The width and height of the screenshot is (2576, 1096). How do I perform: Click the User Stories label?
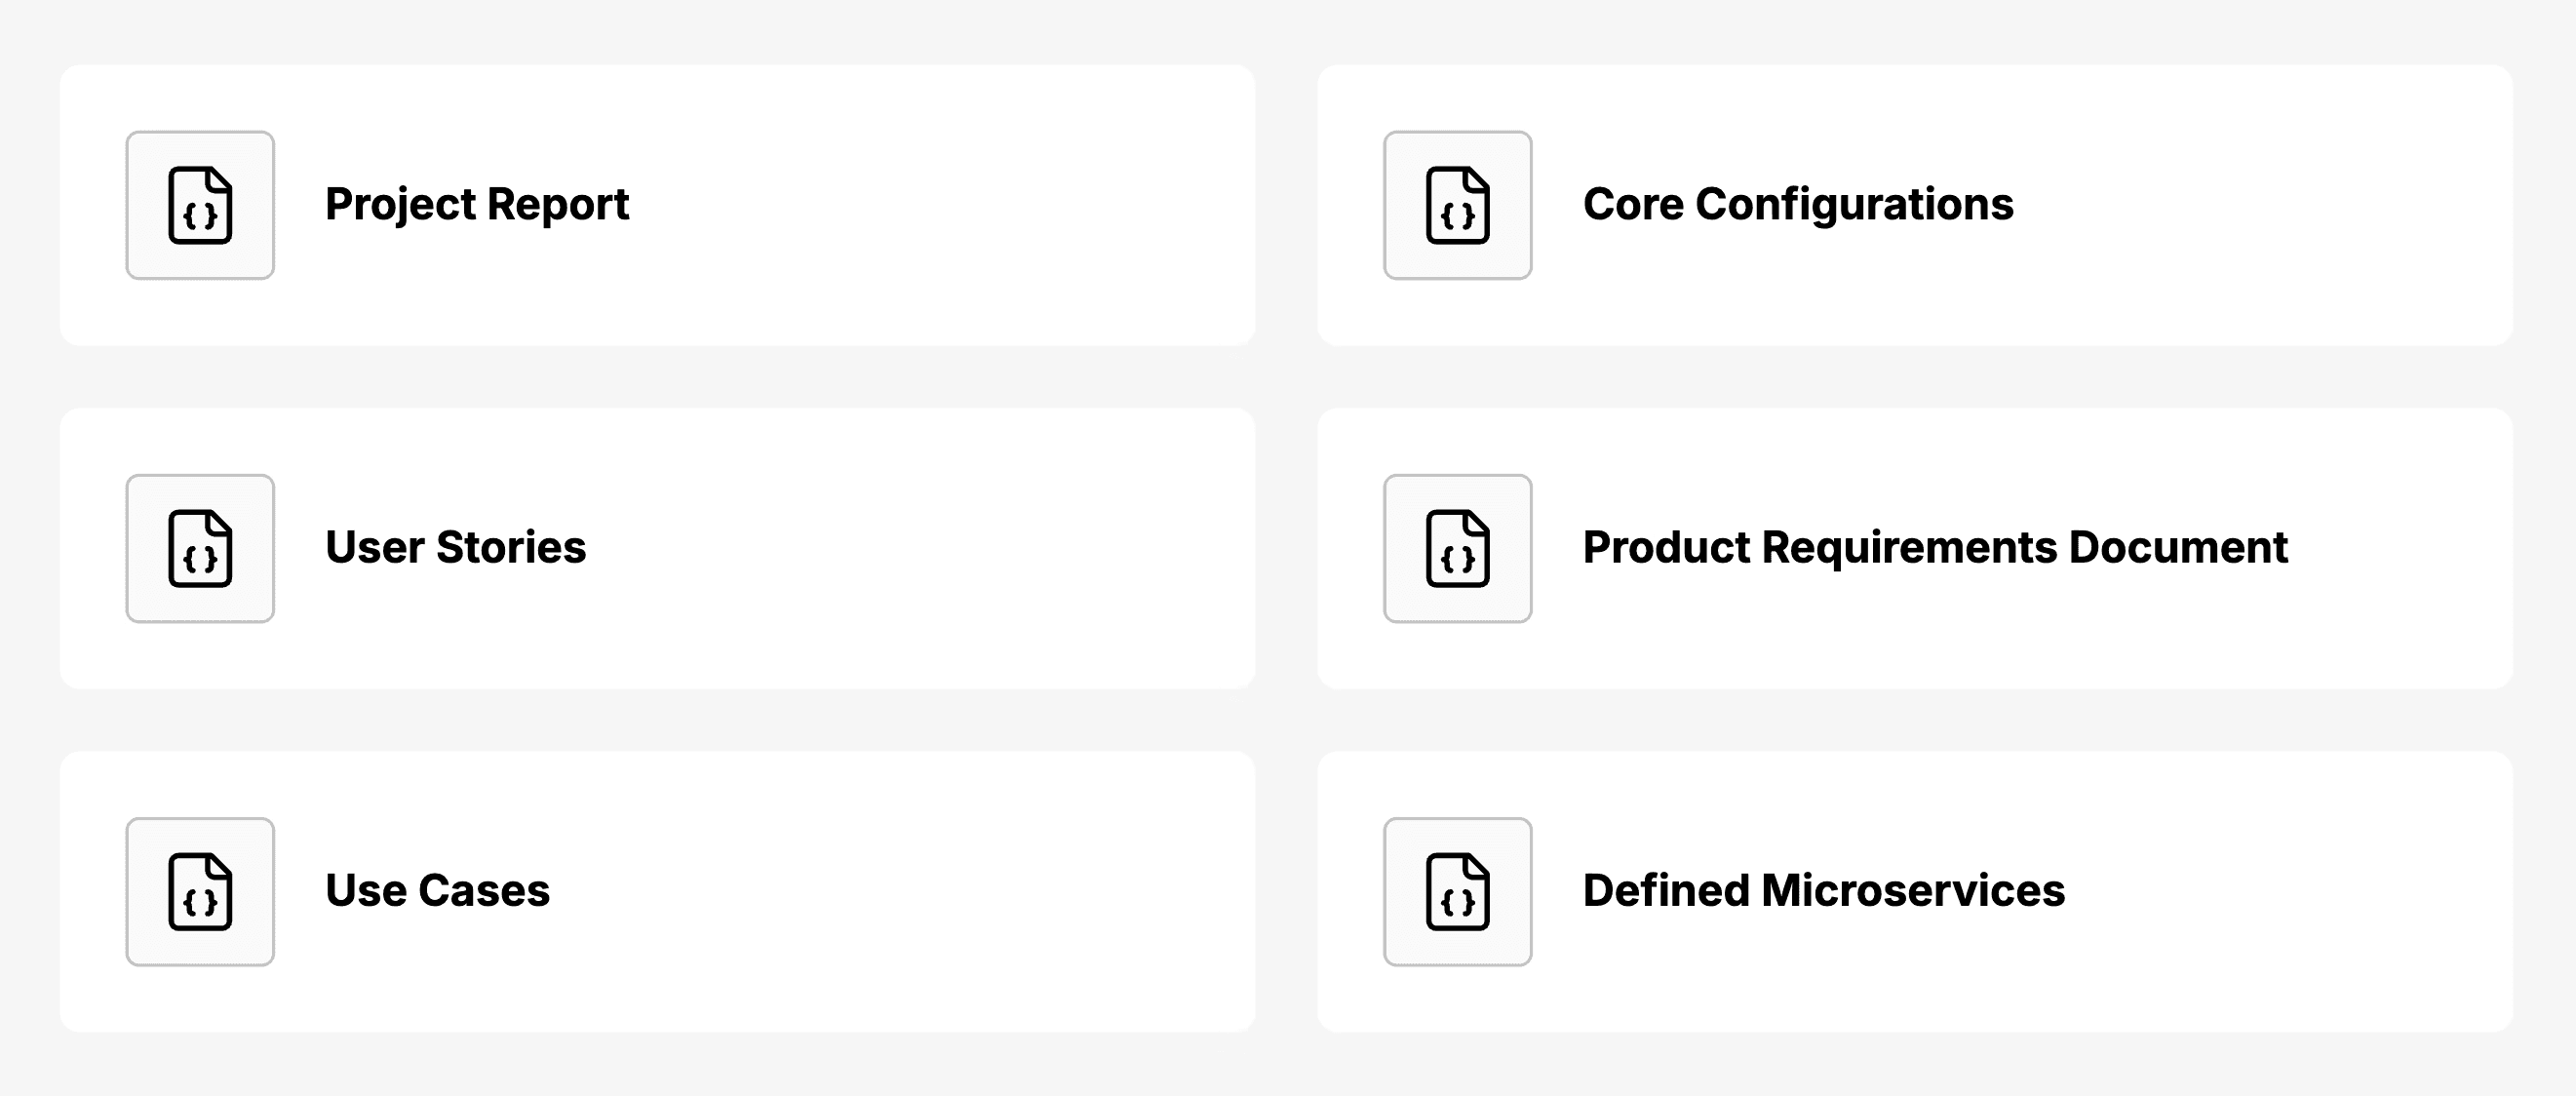456,547
